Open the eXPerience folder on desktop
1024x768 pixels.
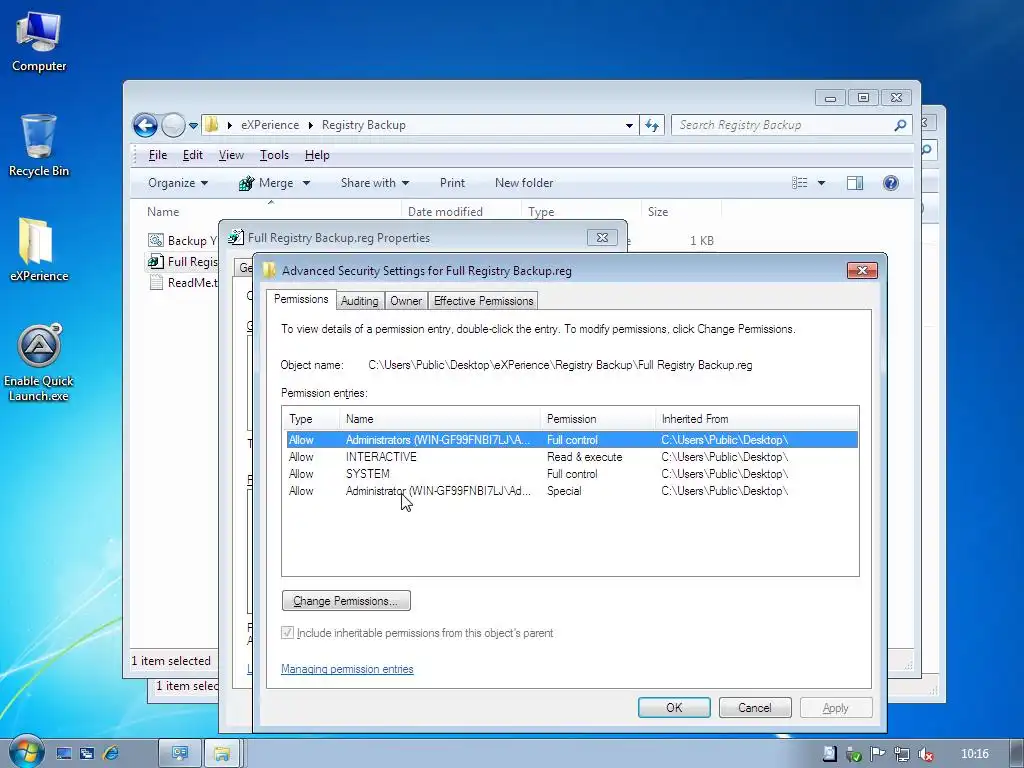(39, 249)
